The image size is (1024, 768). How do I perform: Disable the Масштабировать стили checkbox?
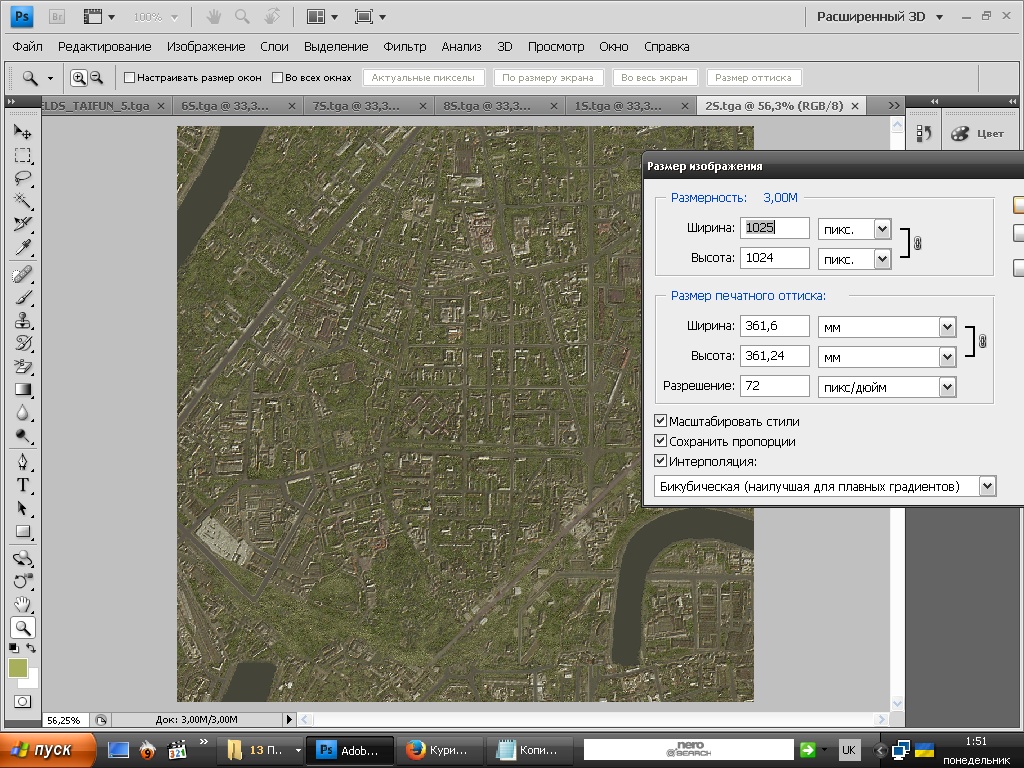pos(660,422)
